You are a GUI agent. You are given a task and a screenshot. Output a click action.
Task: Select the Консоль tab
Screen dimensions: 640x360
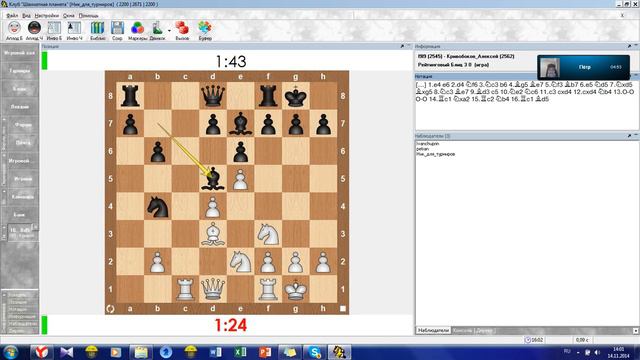click(462, 330)
